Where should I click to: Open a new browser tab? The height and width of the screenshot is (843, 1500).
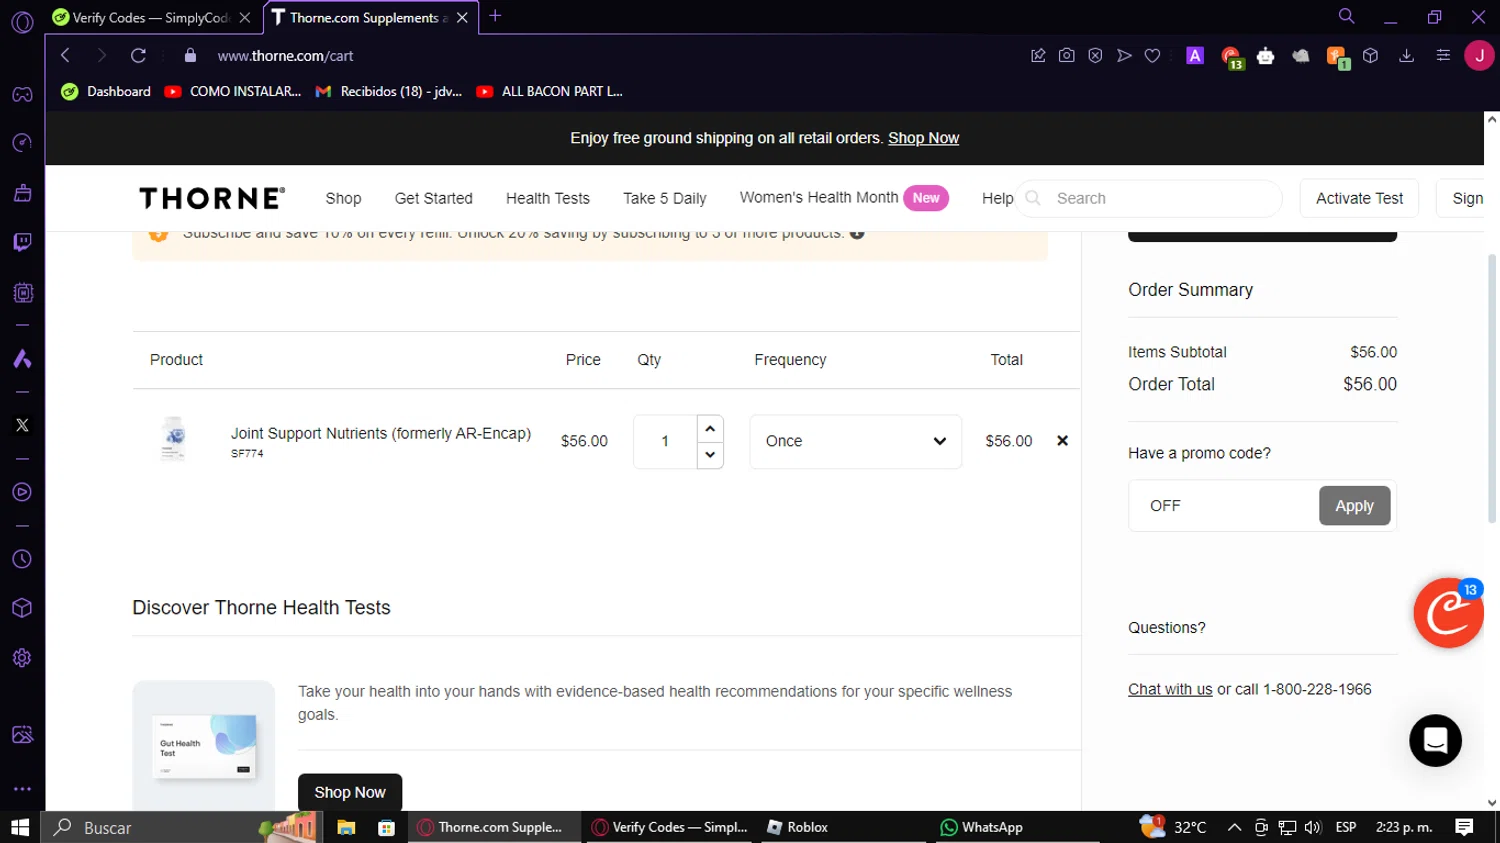pyautogui.click(x=495, y=16)
